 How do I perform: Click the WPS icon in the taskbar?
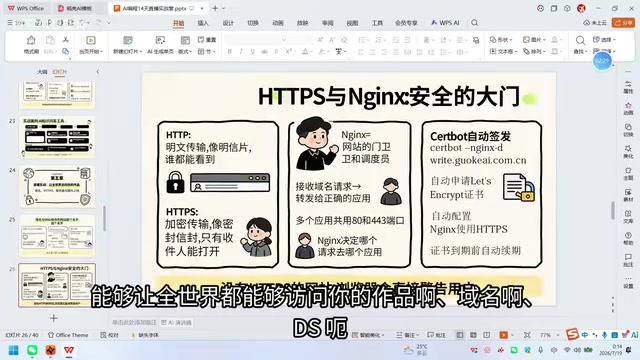pos(69,351)
